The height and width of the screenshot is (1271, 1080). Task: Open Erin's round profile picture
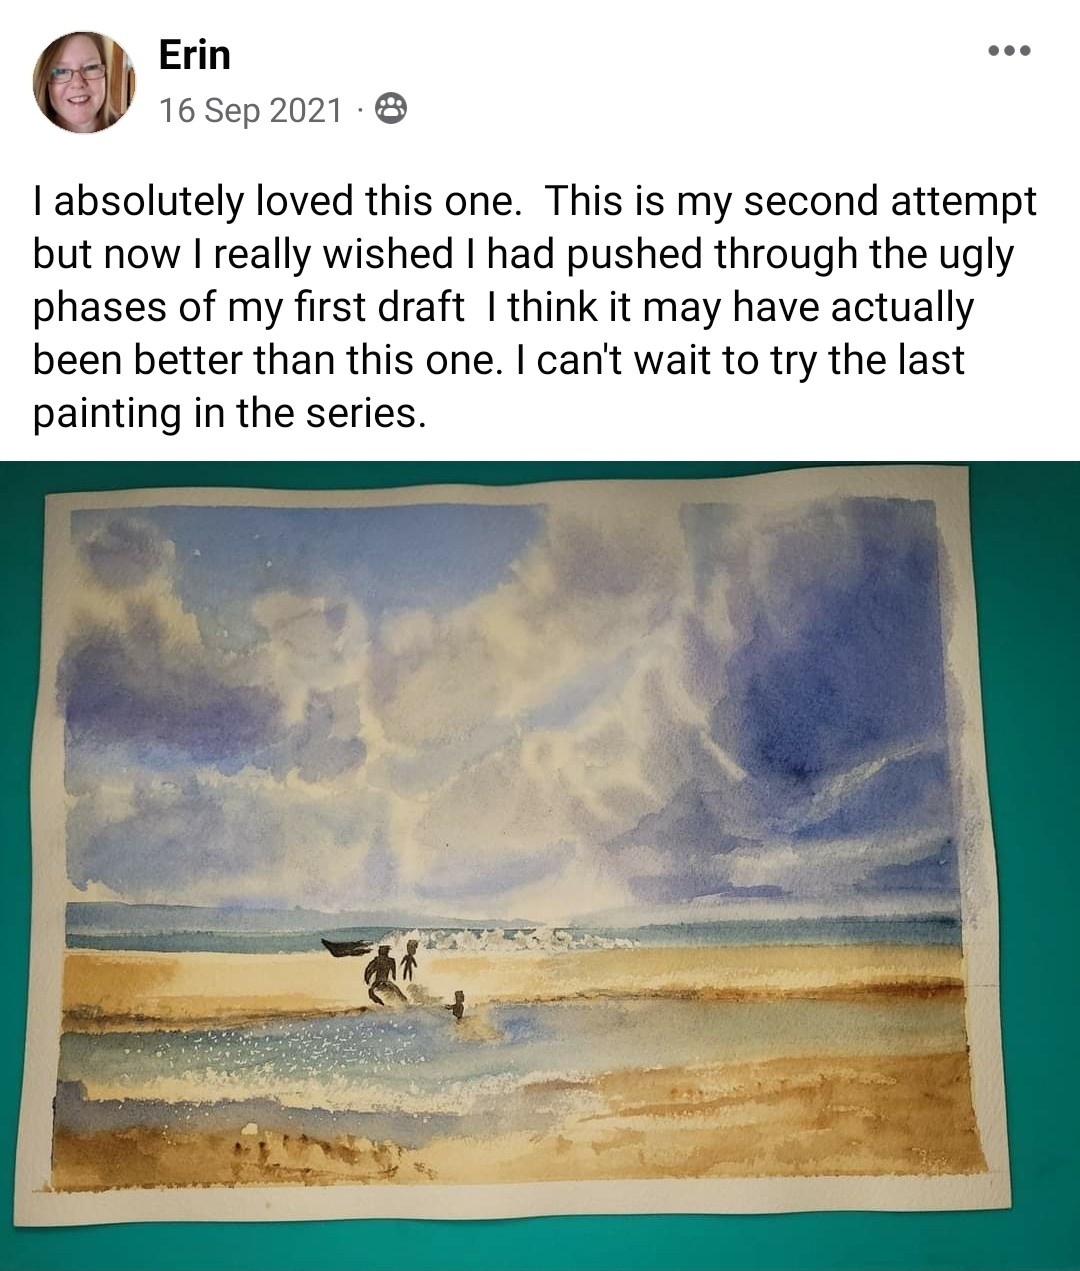(x=84, y=82)
